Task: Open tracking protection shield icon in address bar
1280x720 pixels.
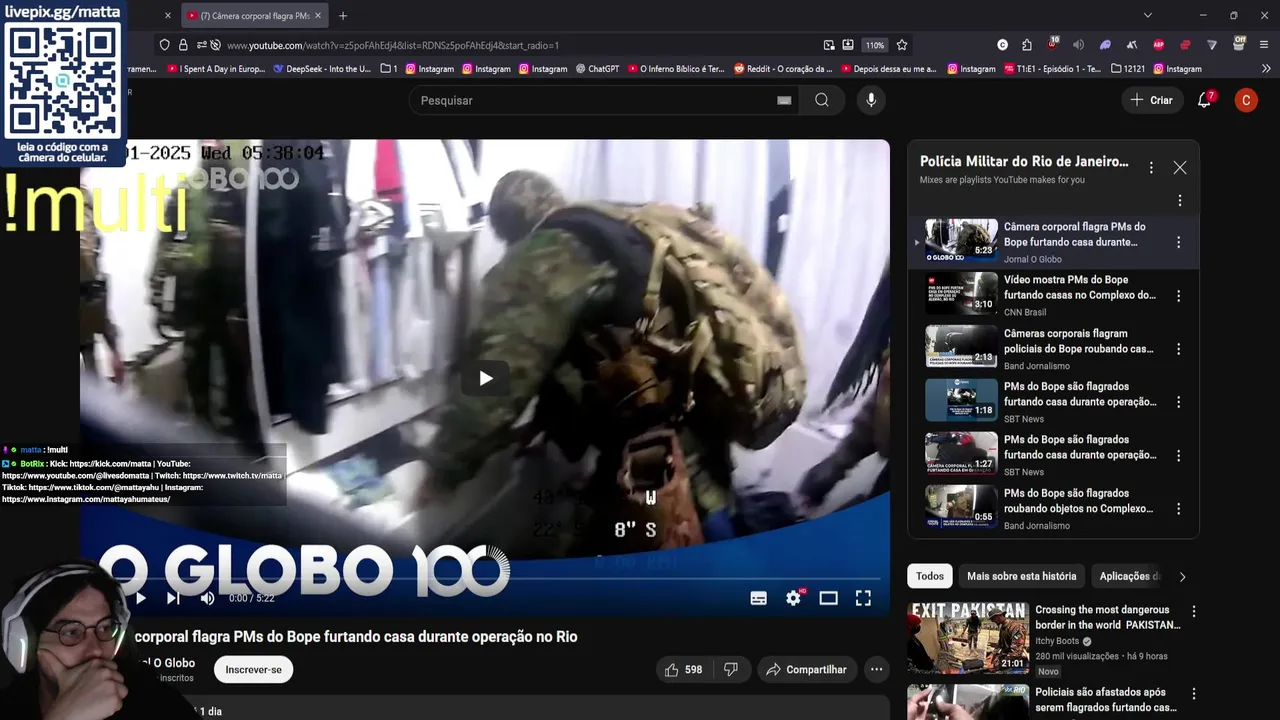Action: (165, 45)
